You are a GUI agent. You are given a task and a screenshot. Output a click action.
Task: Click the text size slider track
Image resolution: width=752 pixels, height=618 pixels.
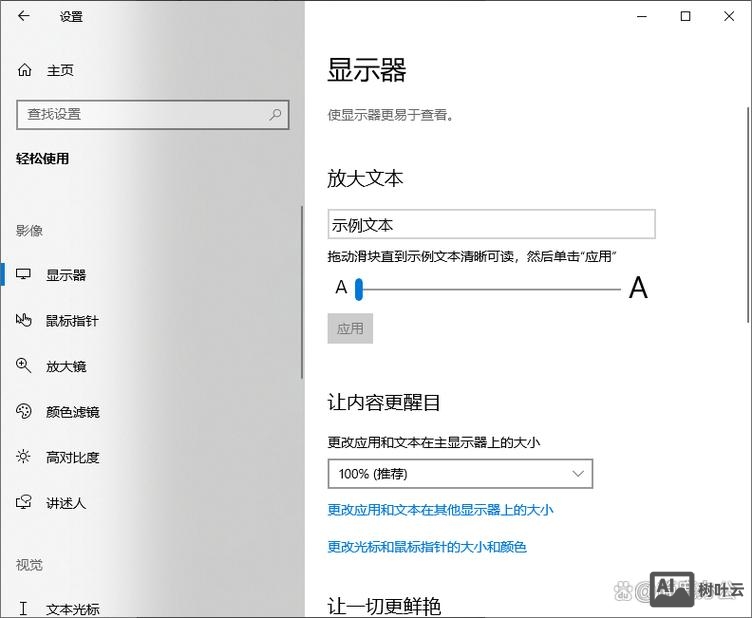489,290
